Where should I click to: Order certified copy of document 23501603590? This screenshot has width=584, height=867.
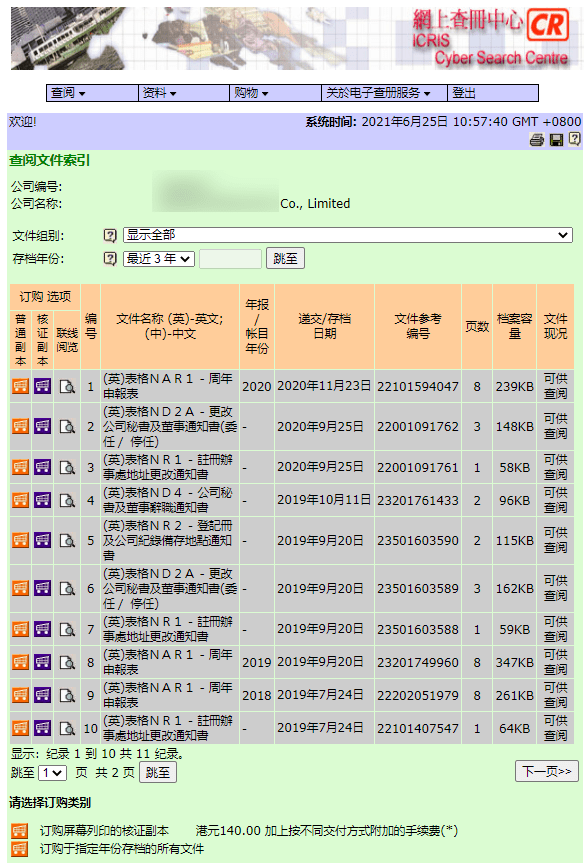pyautogui.click(x=43, y=540)
